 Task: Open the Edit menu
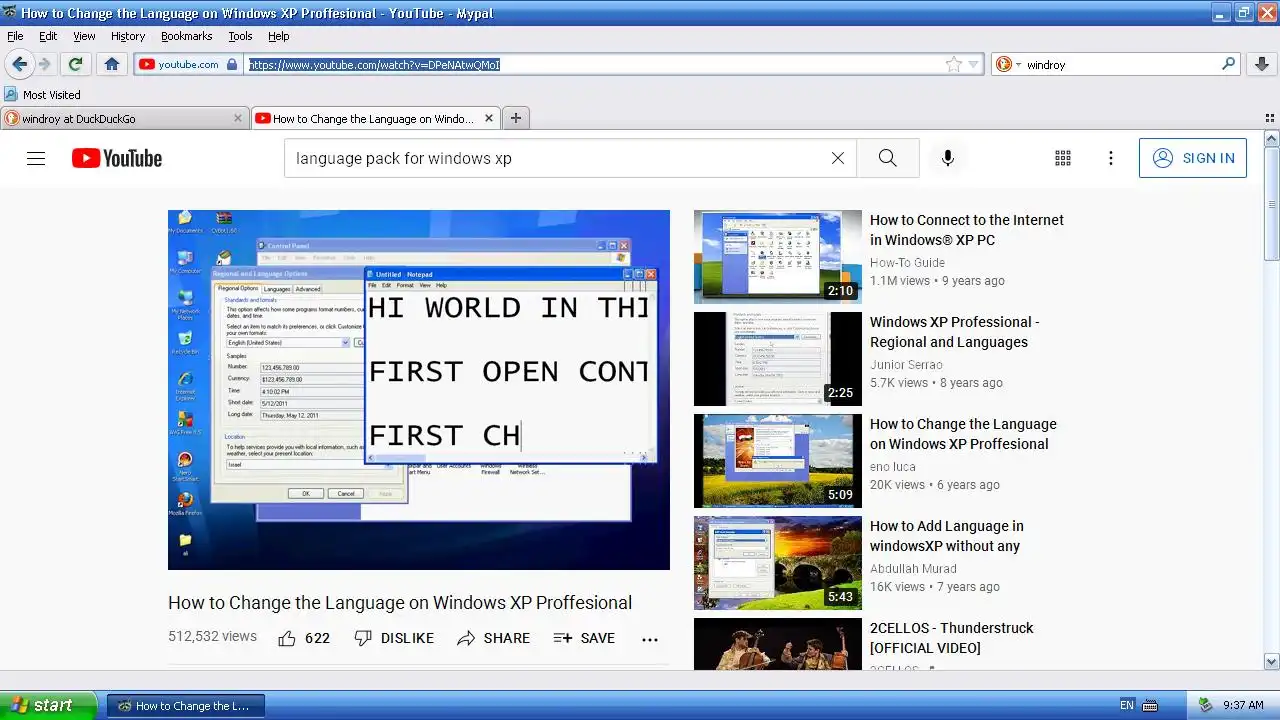pos(48,36)
